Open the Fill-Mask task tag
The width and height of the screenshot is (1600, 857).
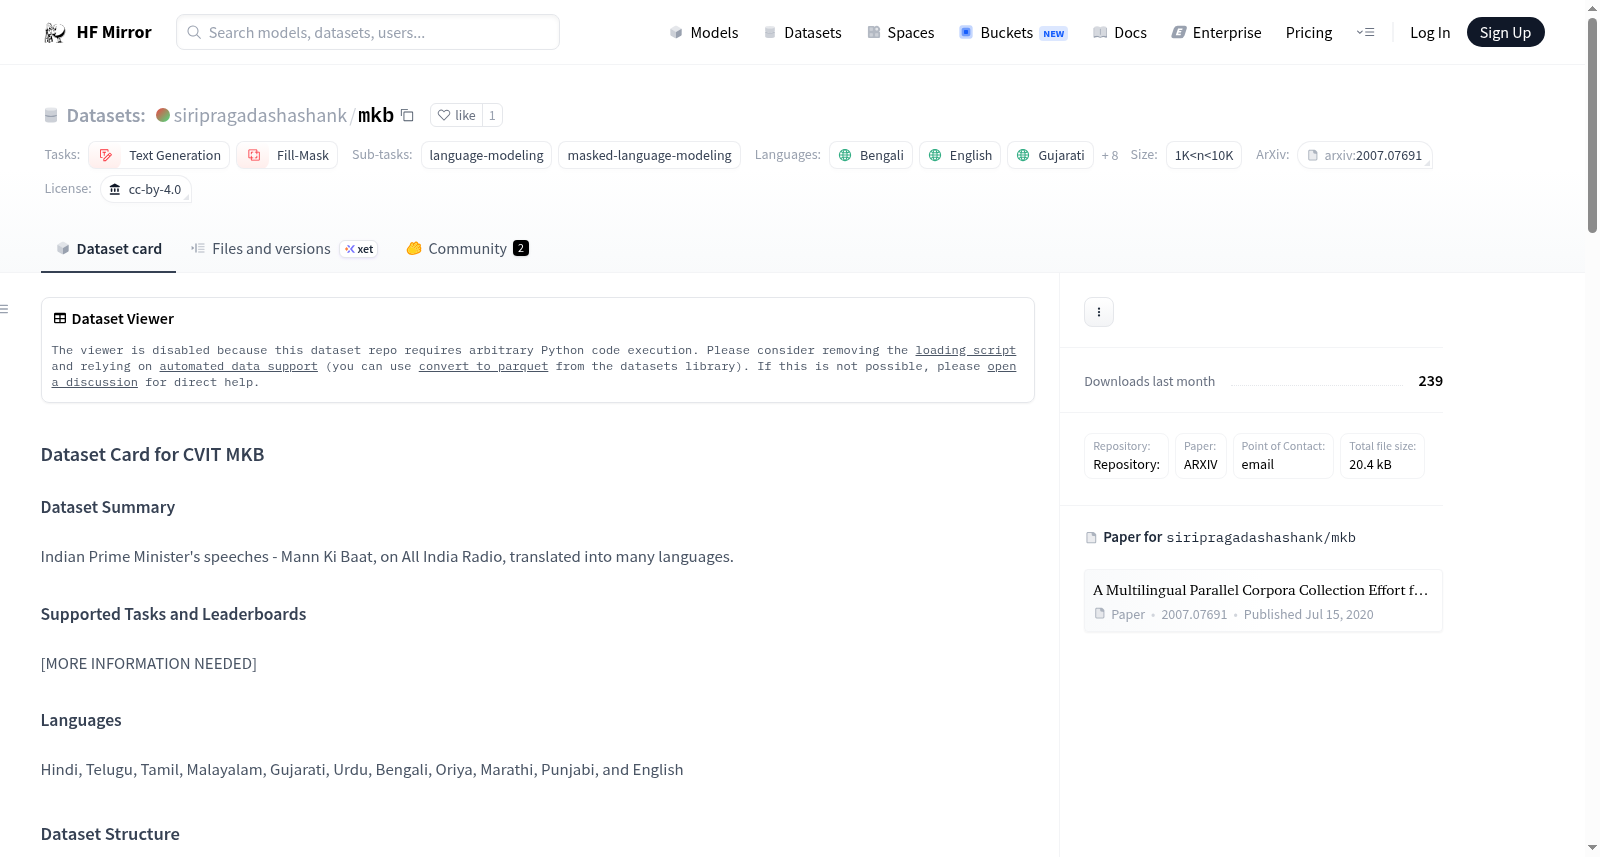coord(287,155)
